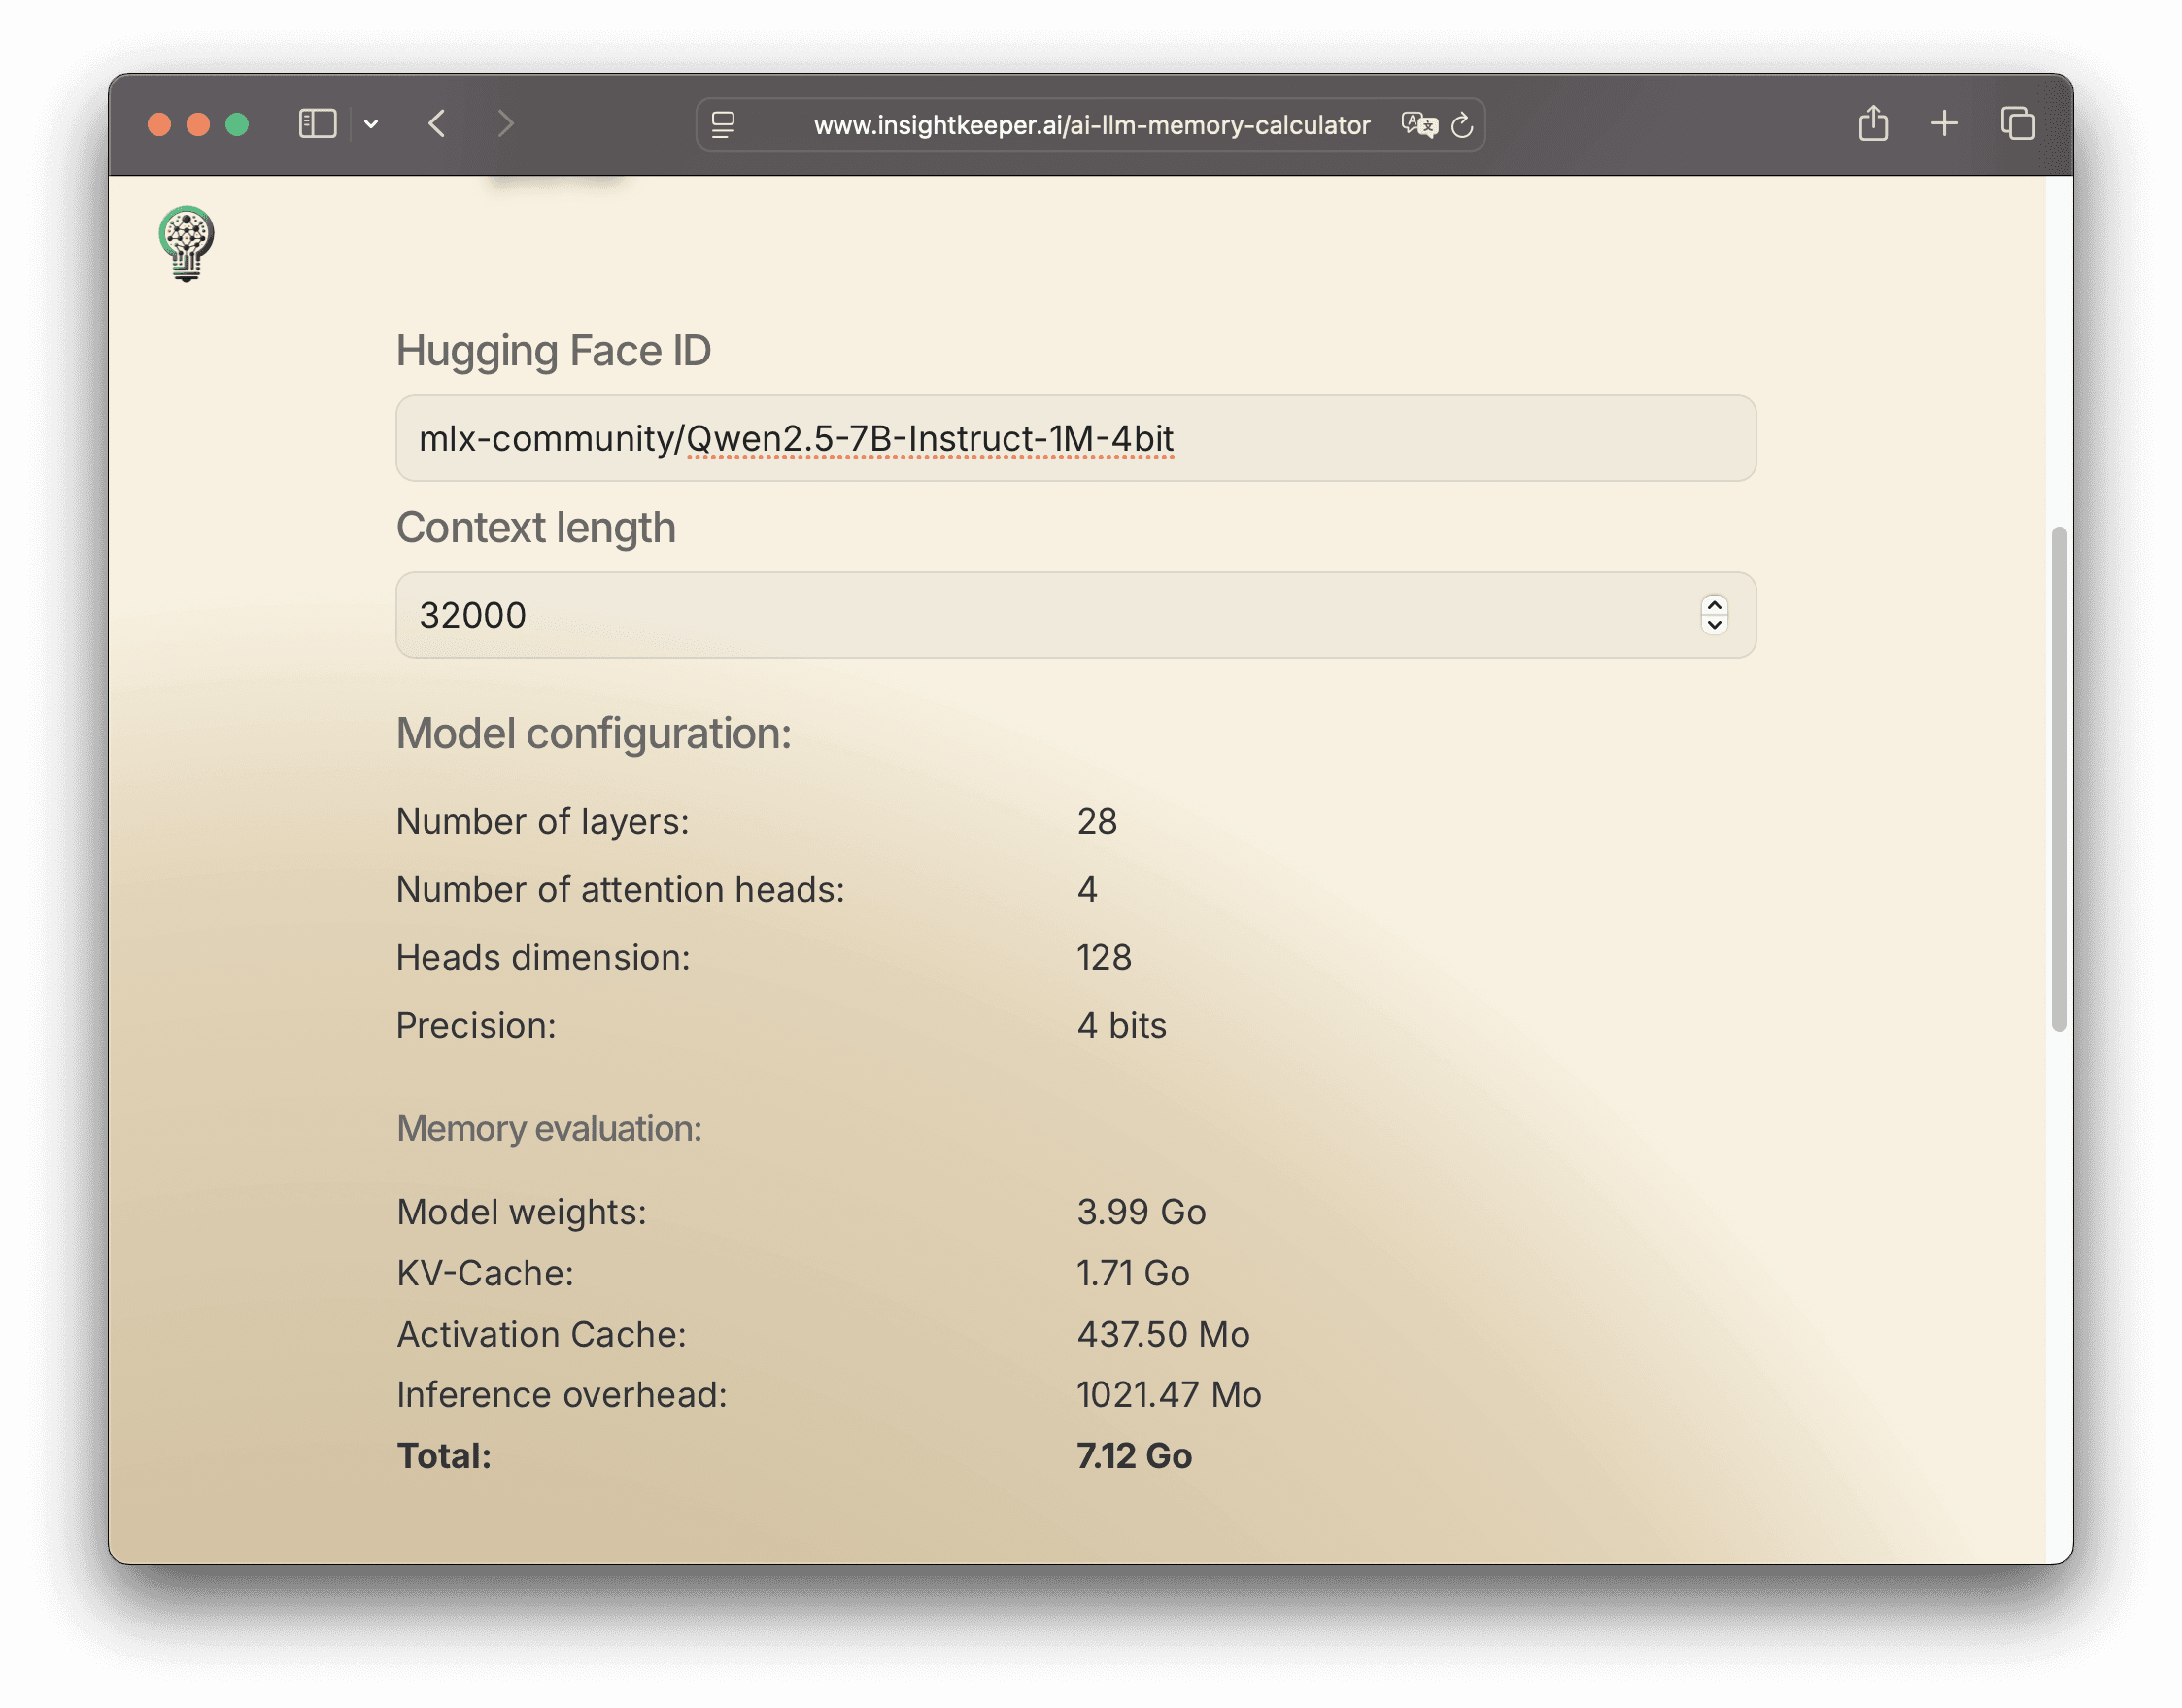Image resolution: width=2182 pixels, height=1708 pixels.
Task: Focus the Hugging Face ID text field
Action: (x=1075, y=438)
